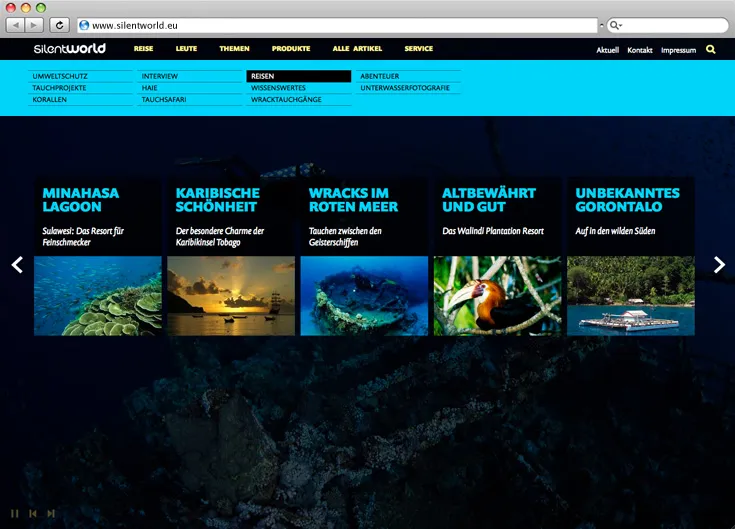Open the PRODUKTE menu

291,49
